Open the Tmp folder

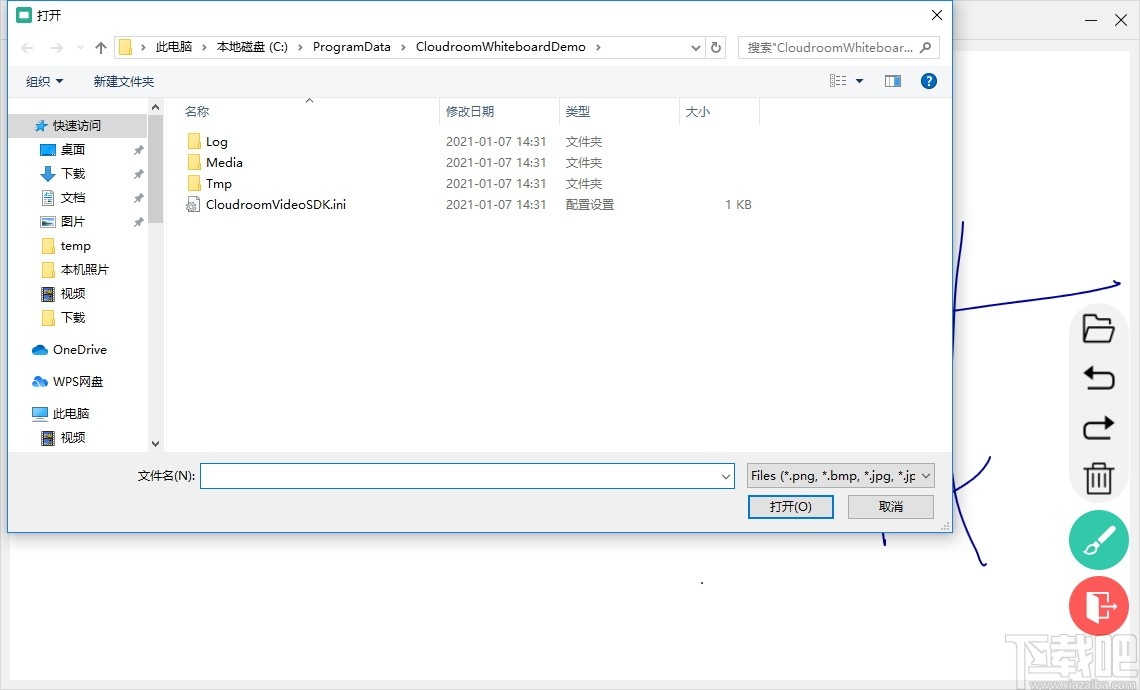click(x=218, y=183)
